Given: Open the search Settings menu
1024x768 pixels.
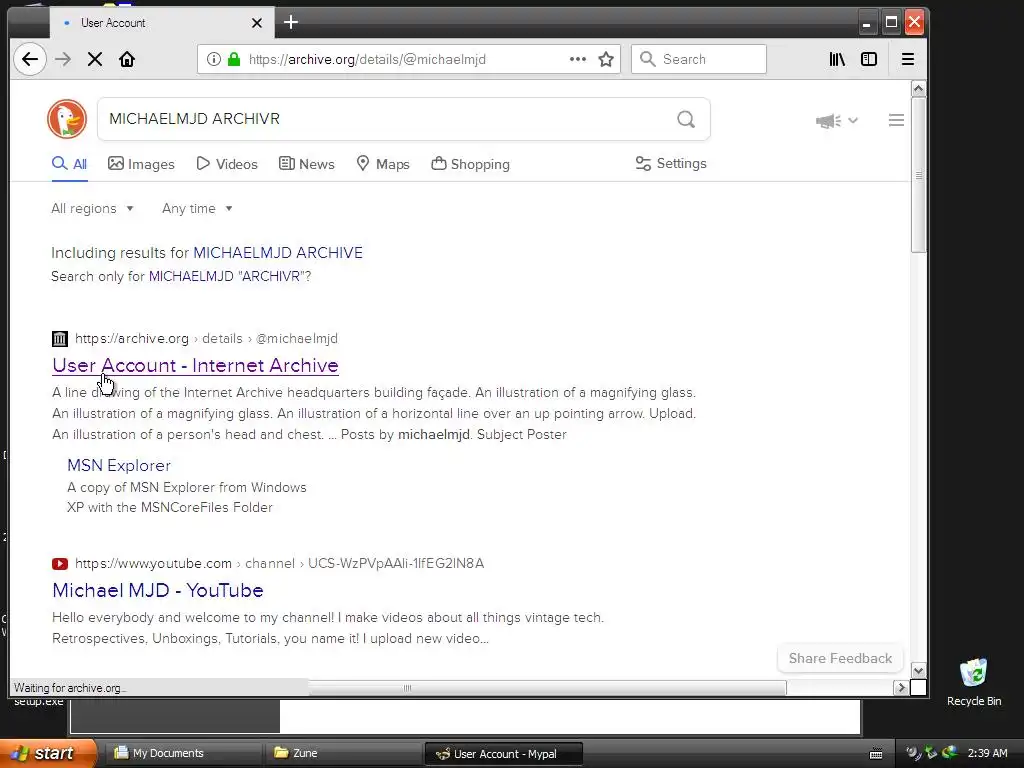Looking at the screenshot, I should [x=671, y=163].
